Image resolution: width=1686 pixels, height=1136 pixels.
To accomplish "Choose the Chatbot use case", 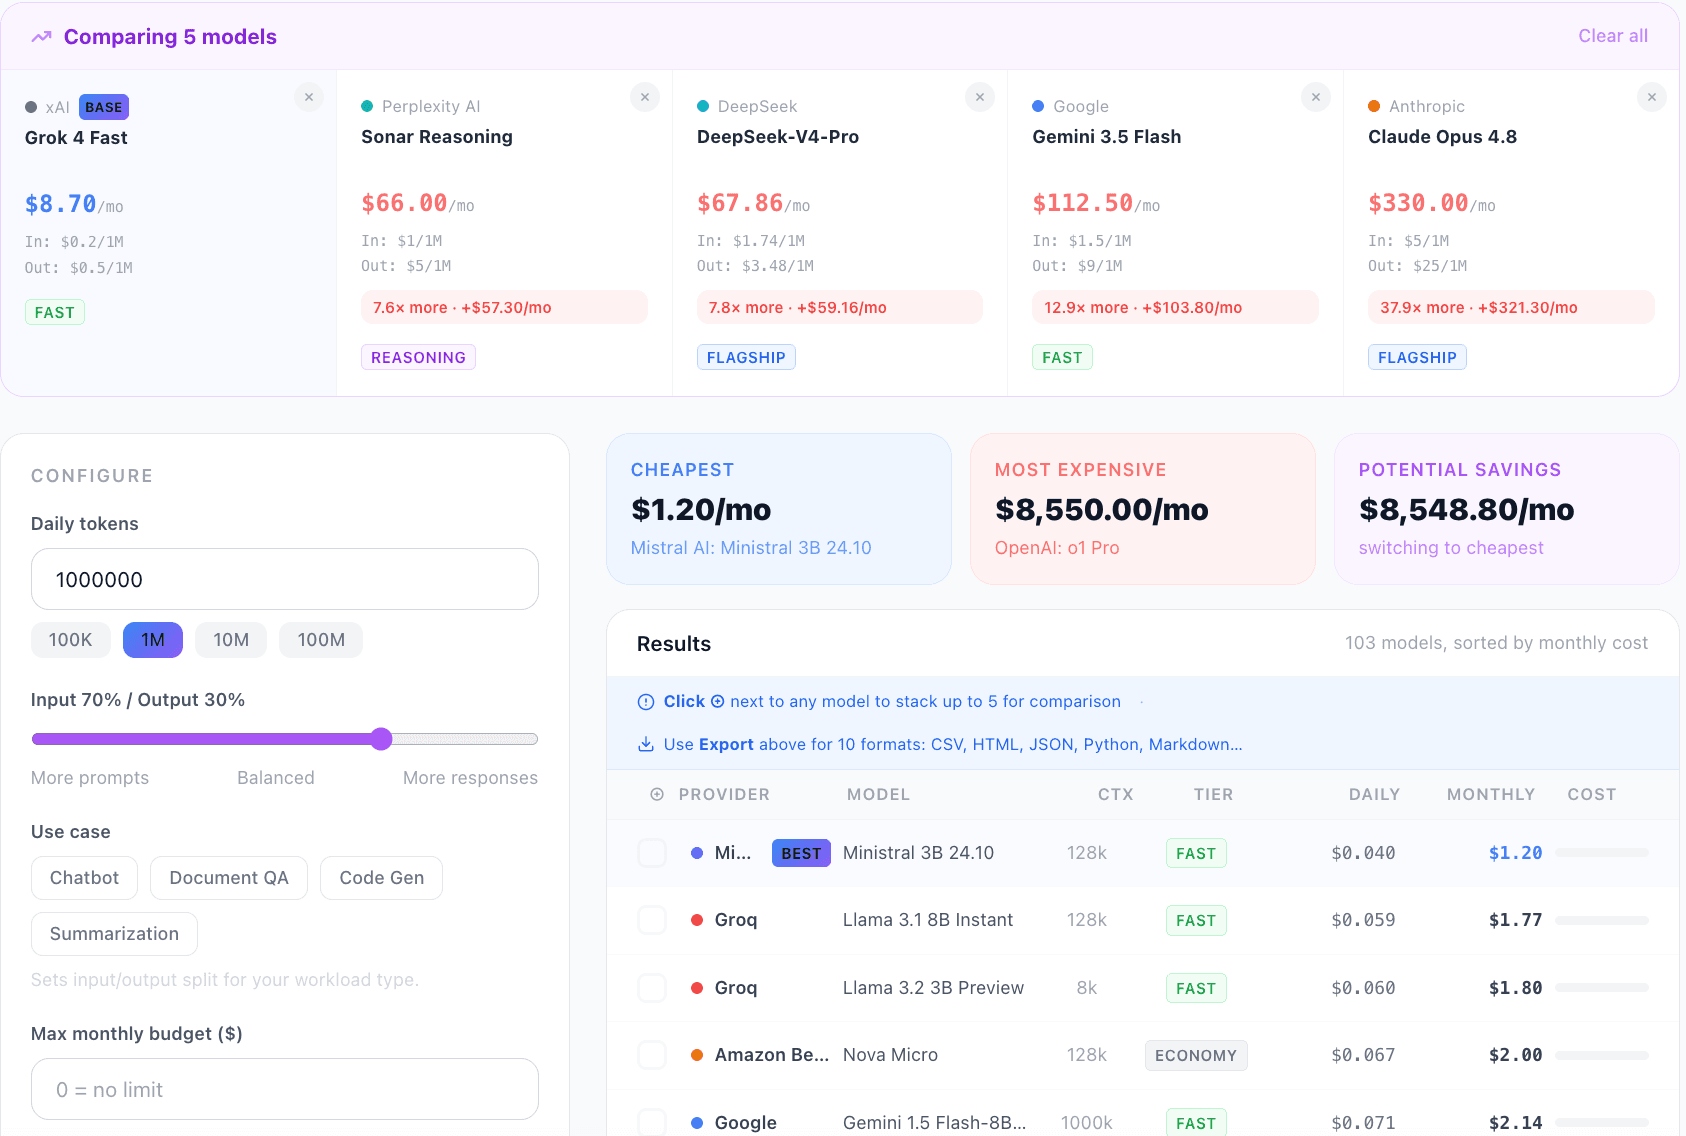I will tap(84, 878).
